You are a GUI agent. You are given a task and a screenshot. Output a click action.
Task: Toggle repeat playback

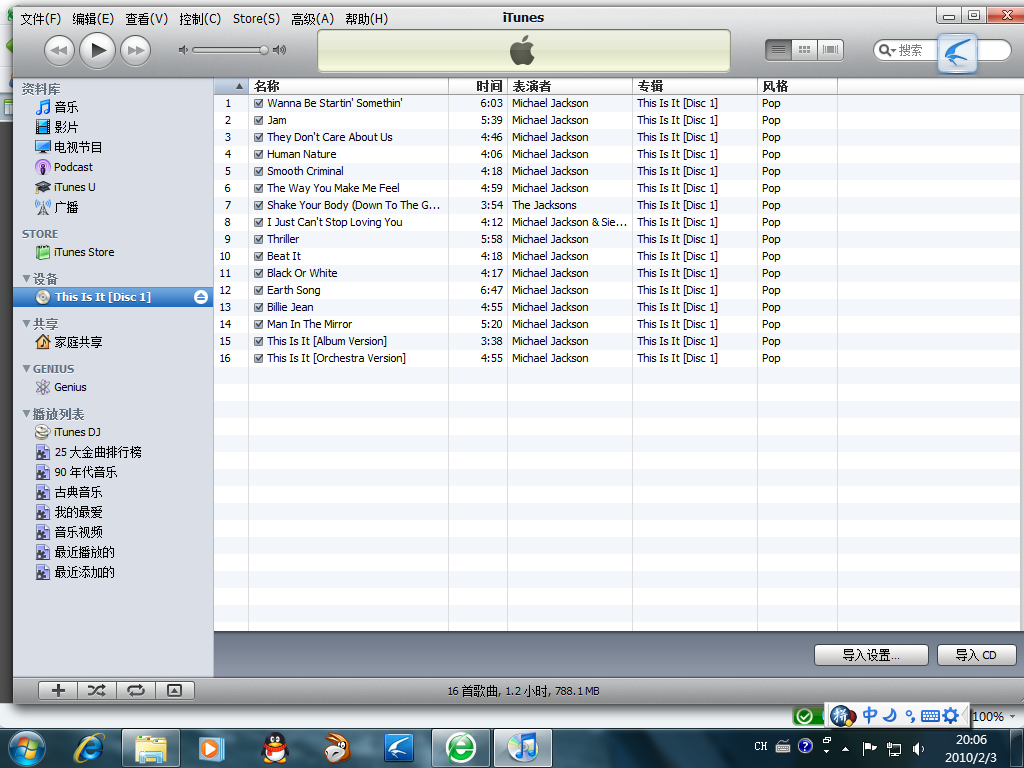(136, 690)
